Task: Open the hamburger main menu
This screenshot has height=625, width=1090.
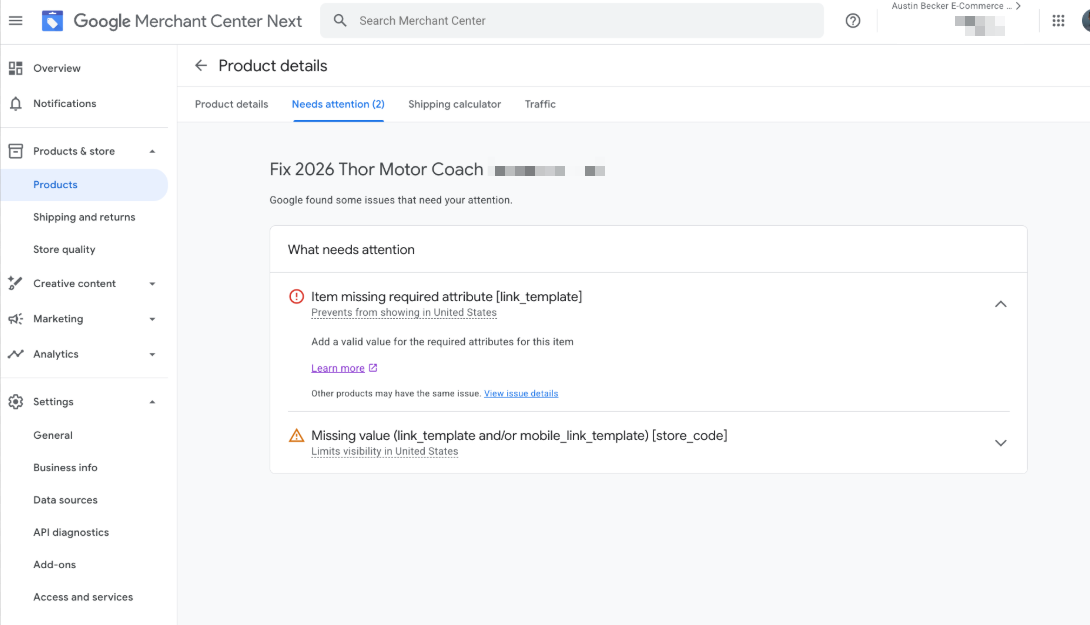Action: click(x=15, y=21)
